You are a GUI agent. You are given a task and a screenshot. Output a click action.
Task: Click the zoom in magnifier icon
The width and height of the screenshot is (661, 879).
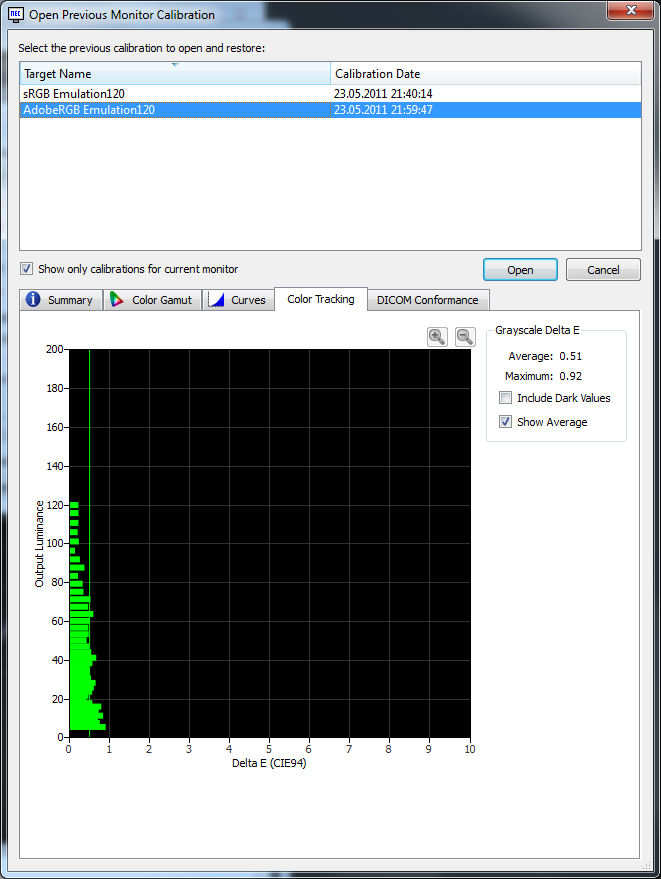(x=437, y=337)
